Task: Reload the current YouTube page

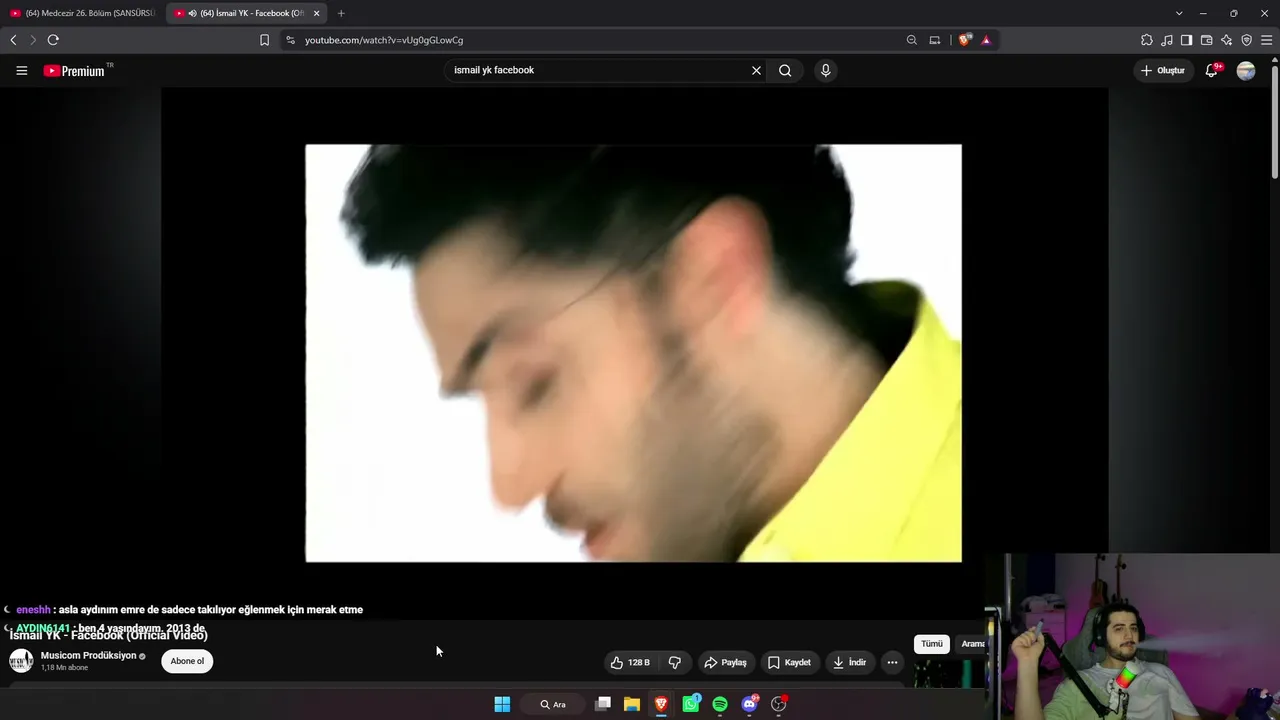Action: tap(53, 40)
